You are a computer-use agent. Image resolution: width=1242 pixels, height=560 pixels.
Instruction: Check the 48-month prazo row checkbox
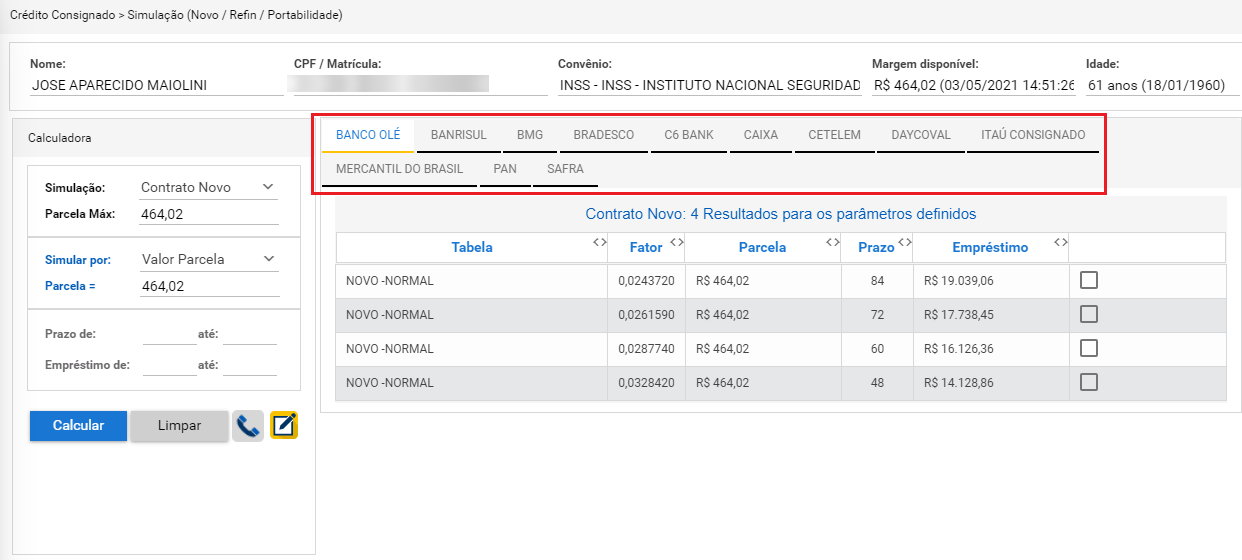coord(1089,382)
